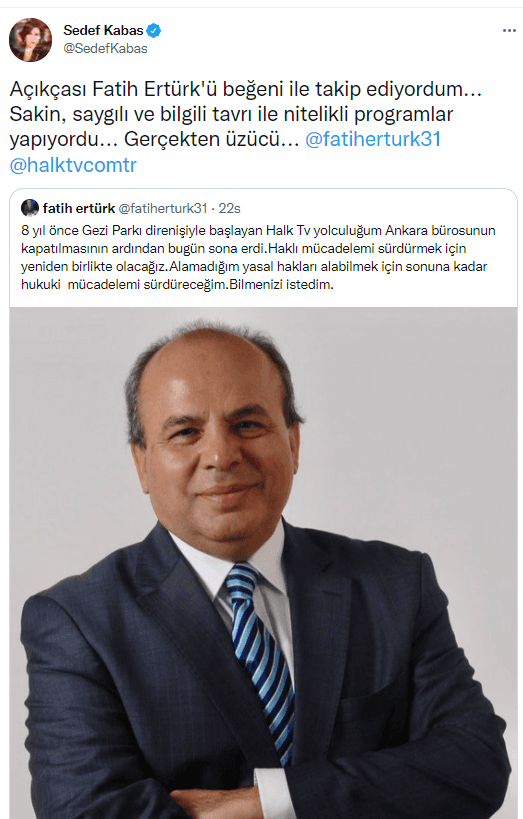This screenshot has height=819, width=523.
Task: Click gray @fatiherturk31 handle in quoted header
Action: pos(163,208)
